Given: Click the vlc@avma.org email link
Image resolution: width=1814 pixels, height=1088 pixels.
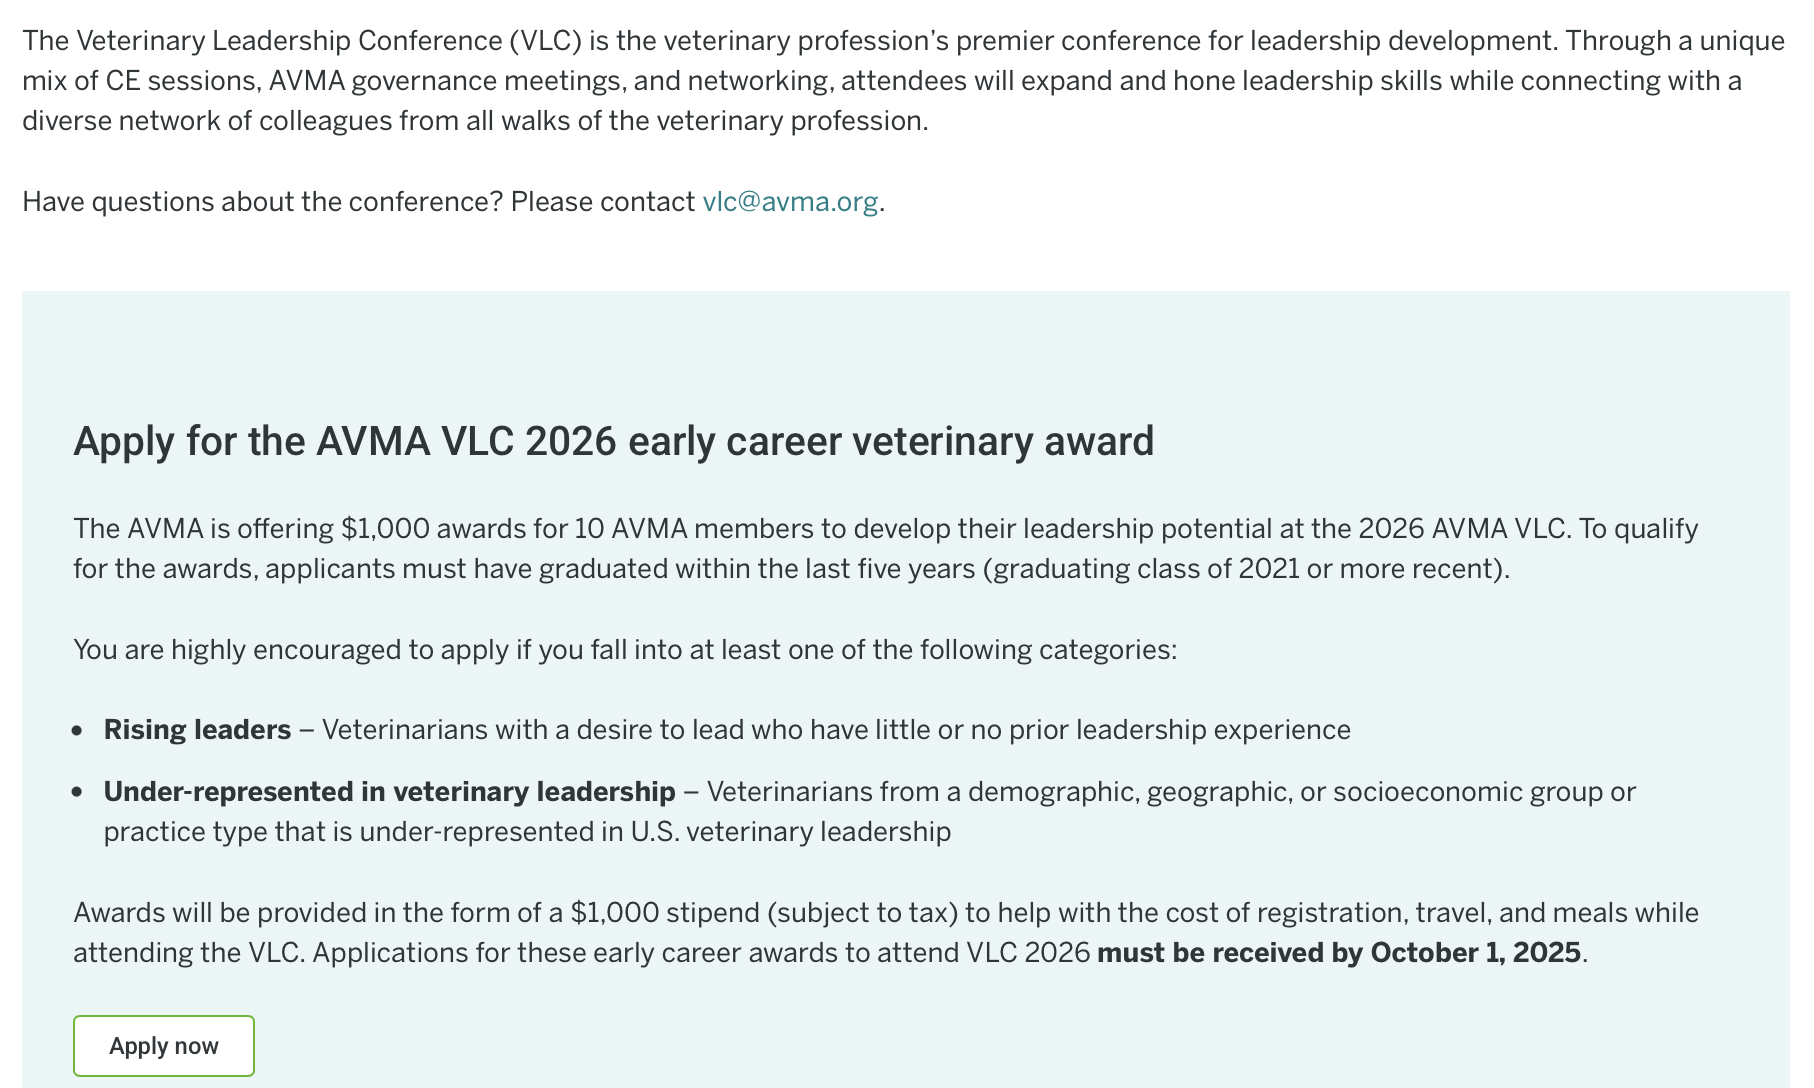Looking at the screenshot, I should [790, 202].
